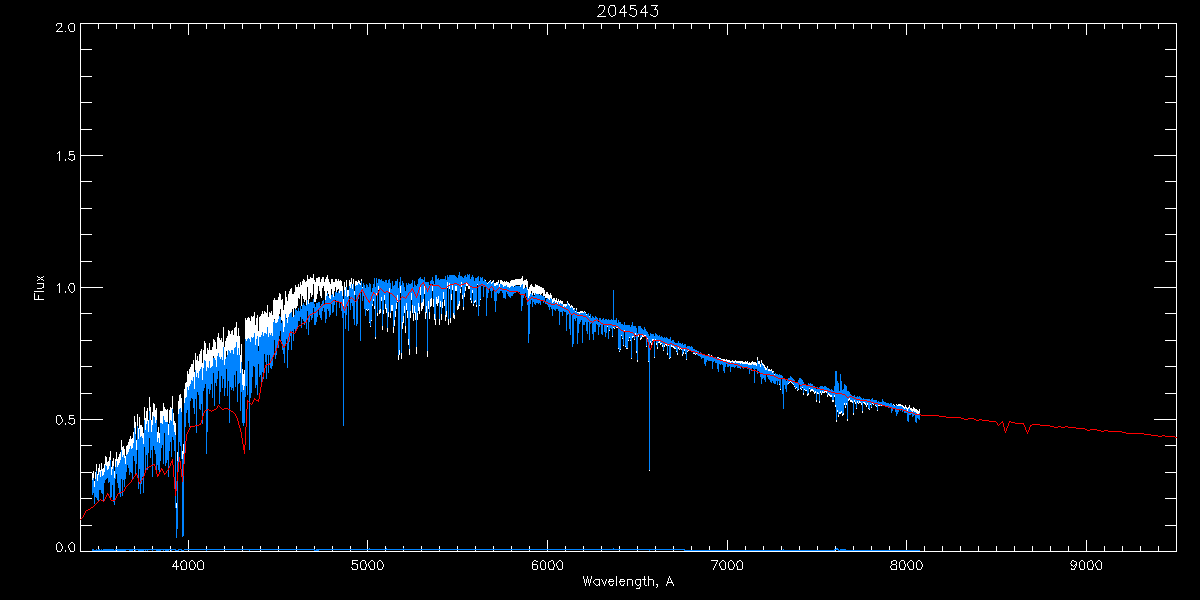Click the 1.0 flux tick label

point(66,288)
